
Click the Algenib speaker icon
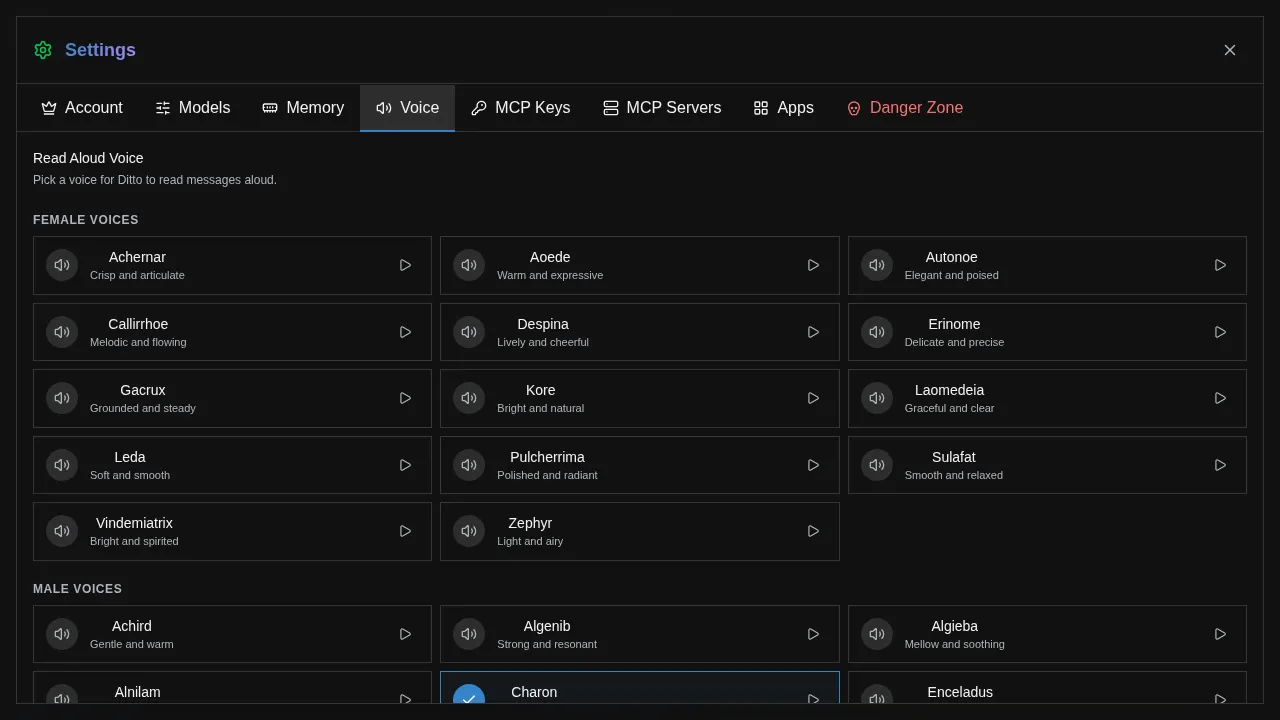[469, 633]
